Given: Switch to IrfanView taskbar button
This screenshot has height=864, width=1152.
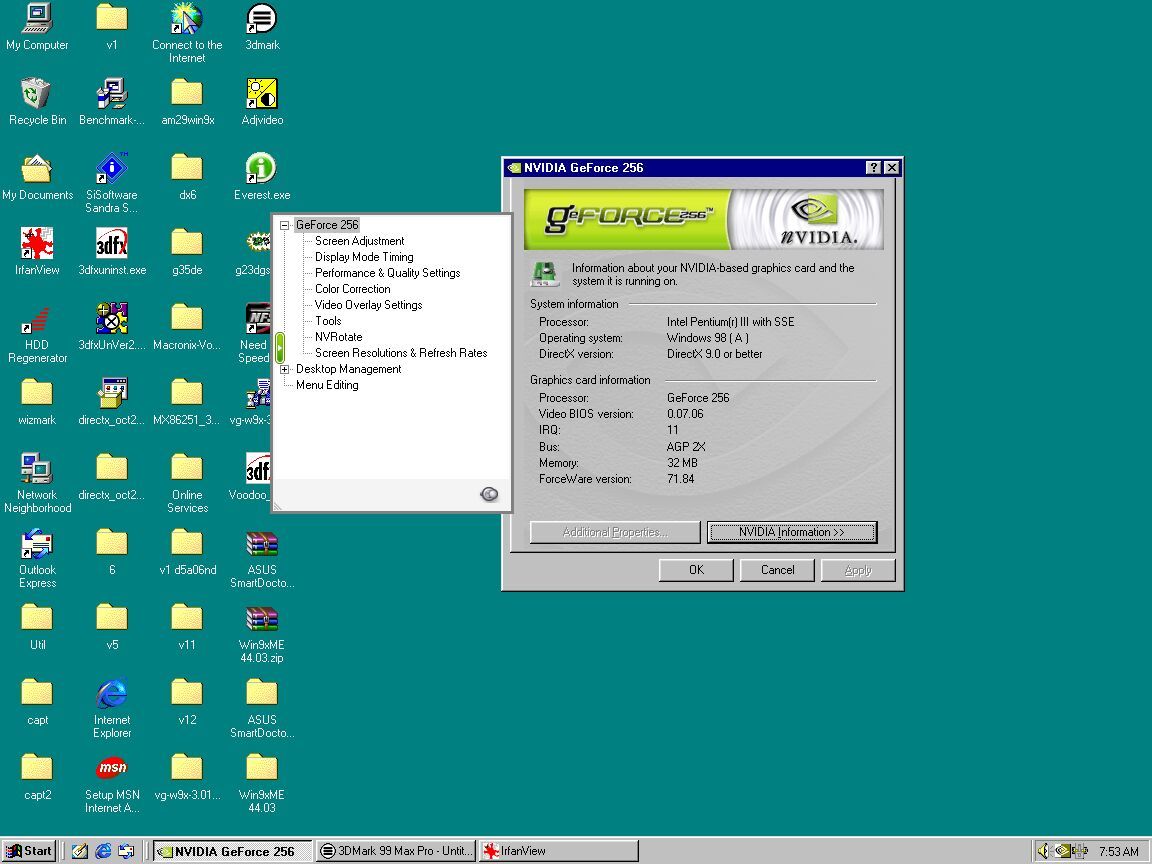Looking at the screenshot, I should click(558, 851).
